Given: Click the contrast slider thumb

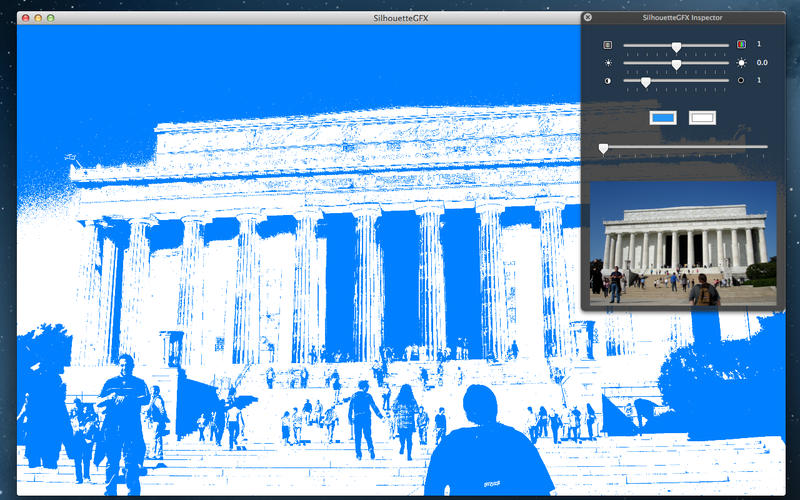Looking at the screenshot, I should tap(646, 82).
